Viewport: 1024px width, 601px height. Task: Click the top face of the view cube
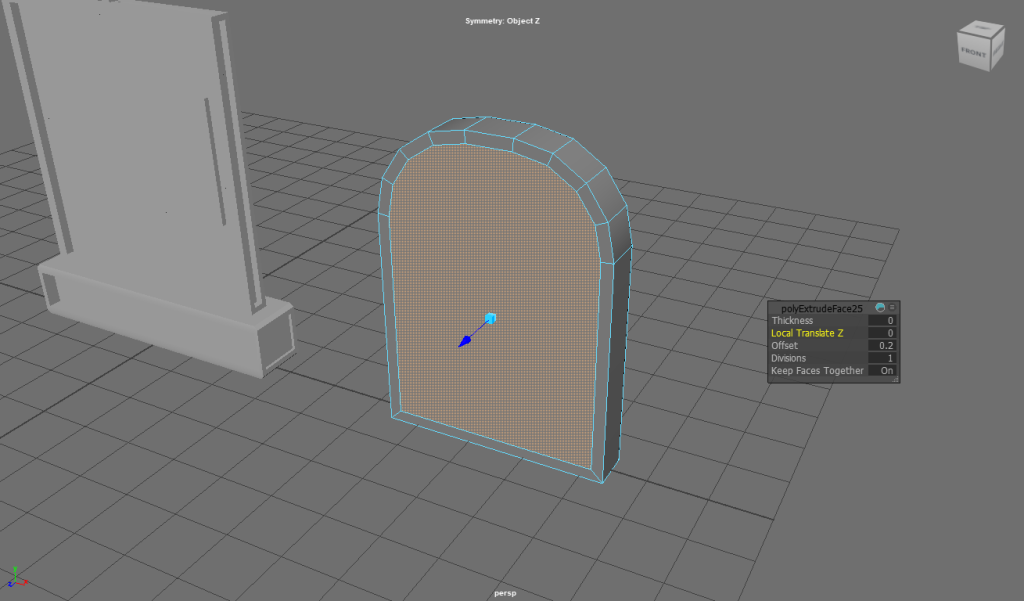[x=981, y=29]
